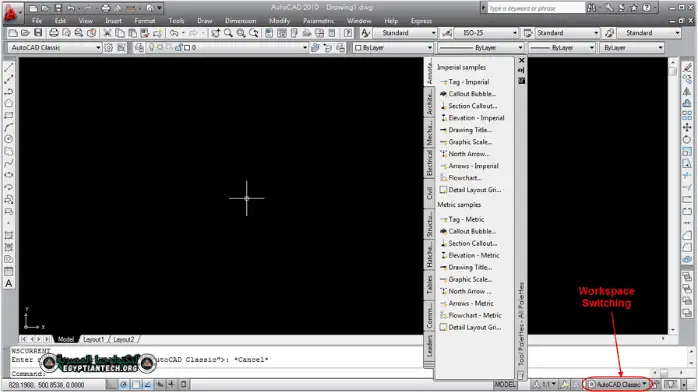
Task: Open the Parametric menu
Action: 318,21
